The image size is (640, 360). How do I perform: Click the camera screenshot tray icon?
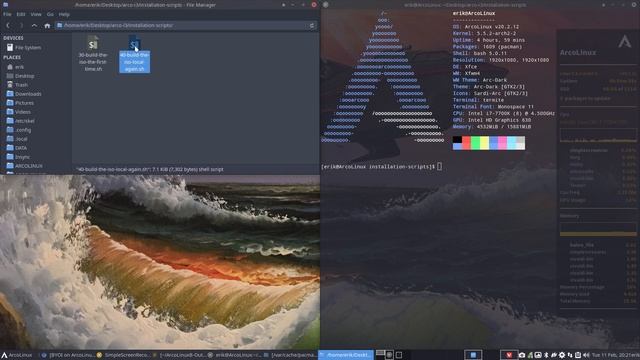pyautogui.click(x=522, y=355)
